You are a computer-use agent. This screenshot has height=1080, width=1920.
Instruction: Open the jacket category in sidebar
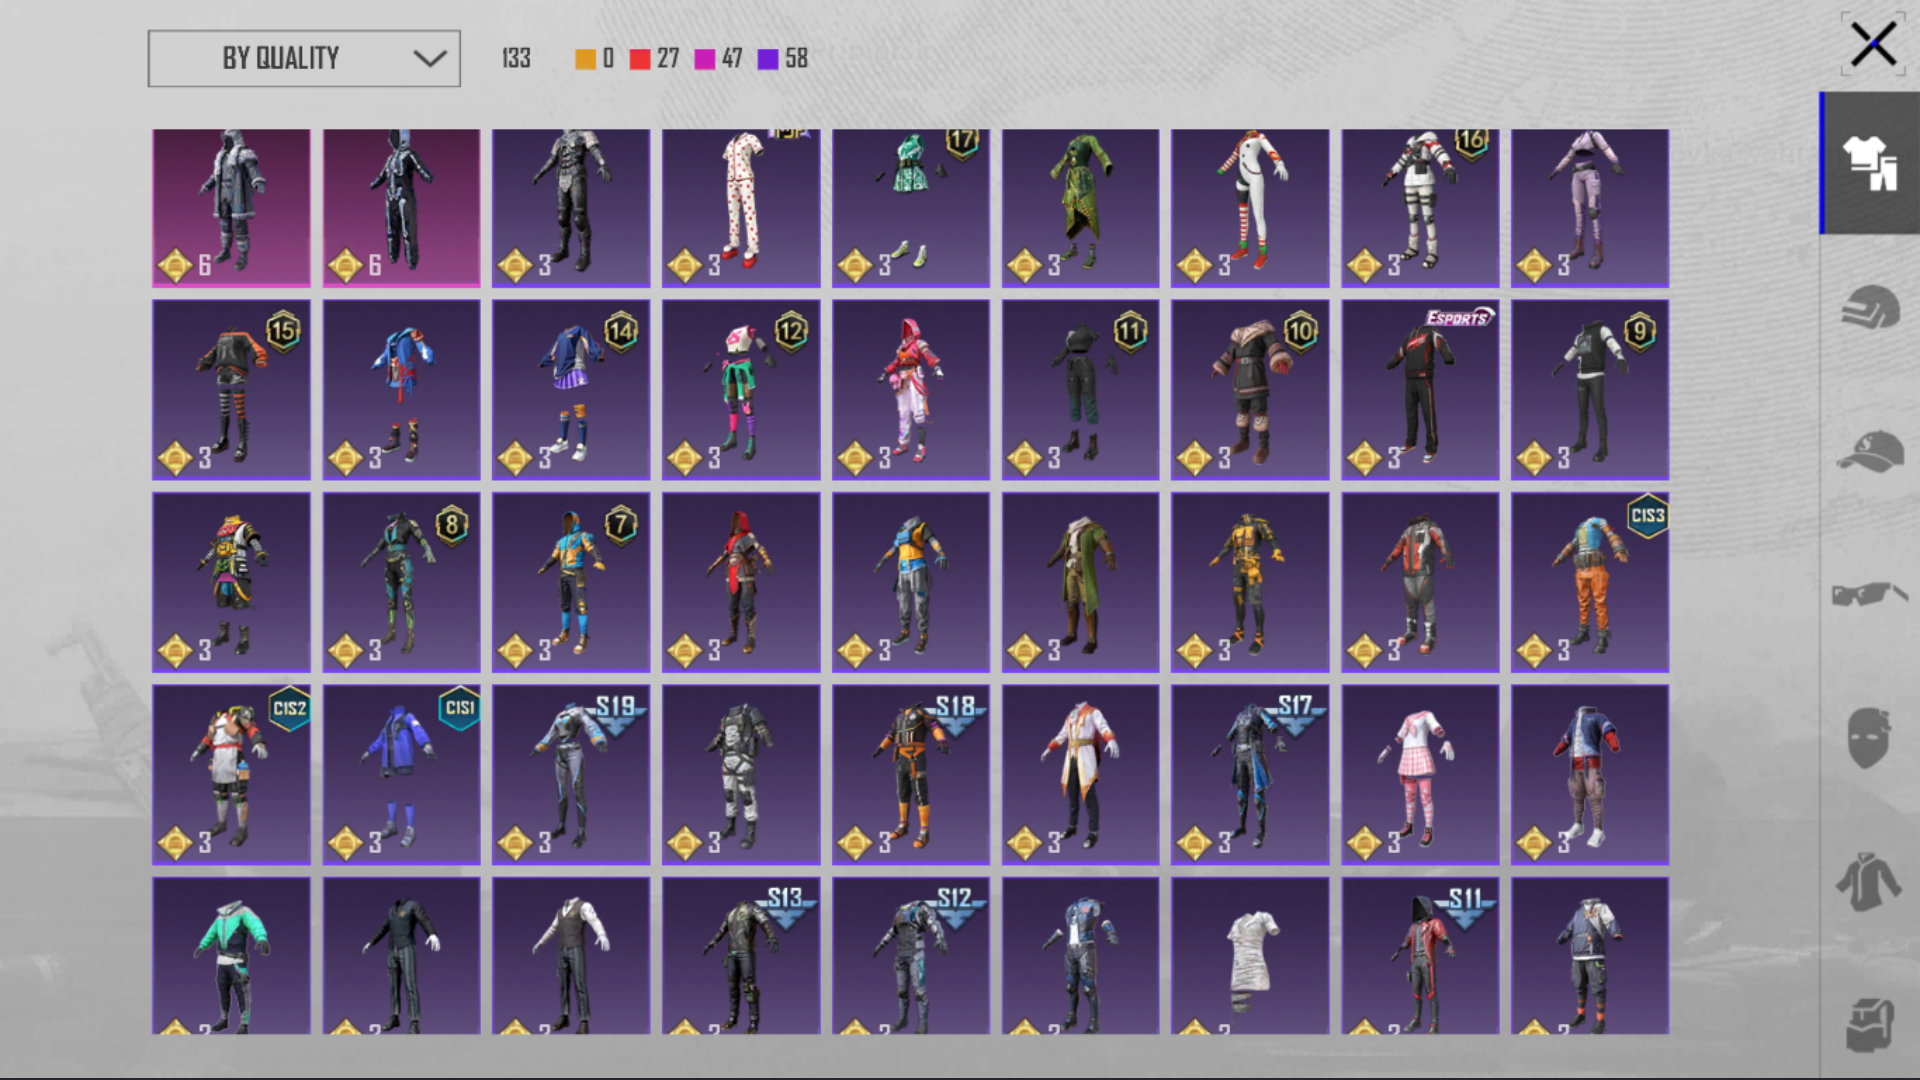pos(1869,881)
